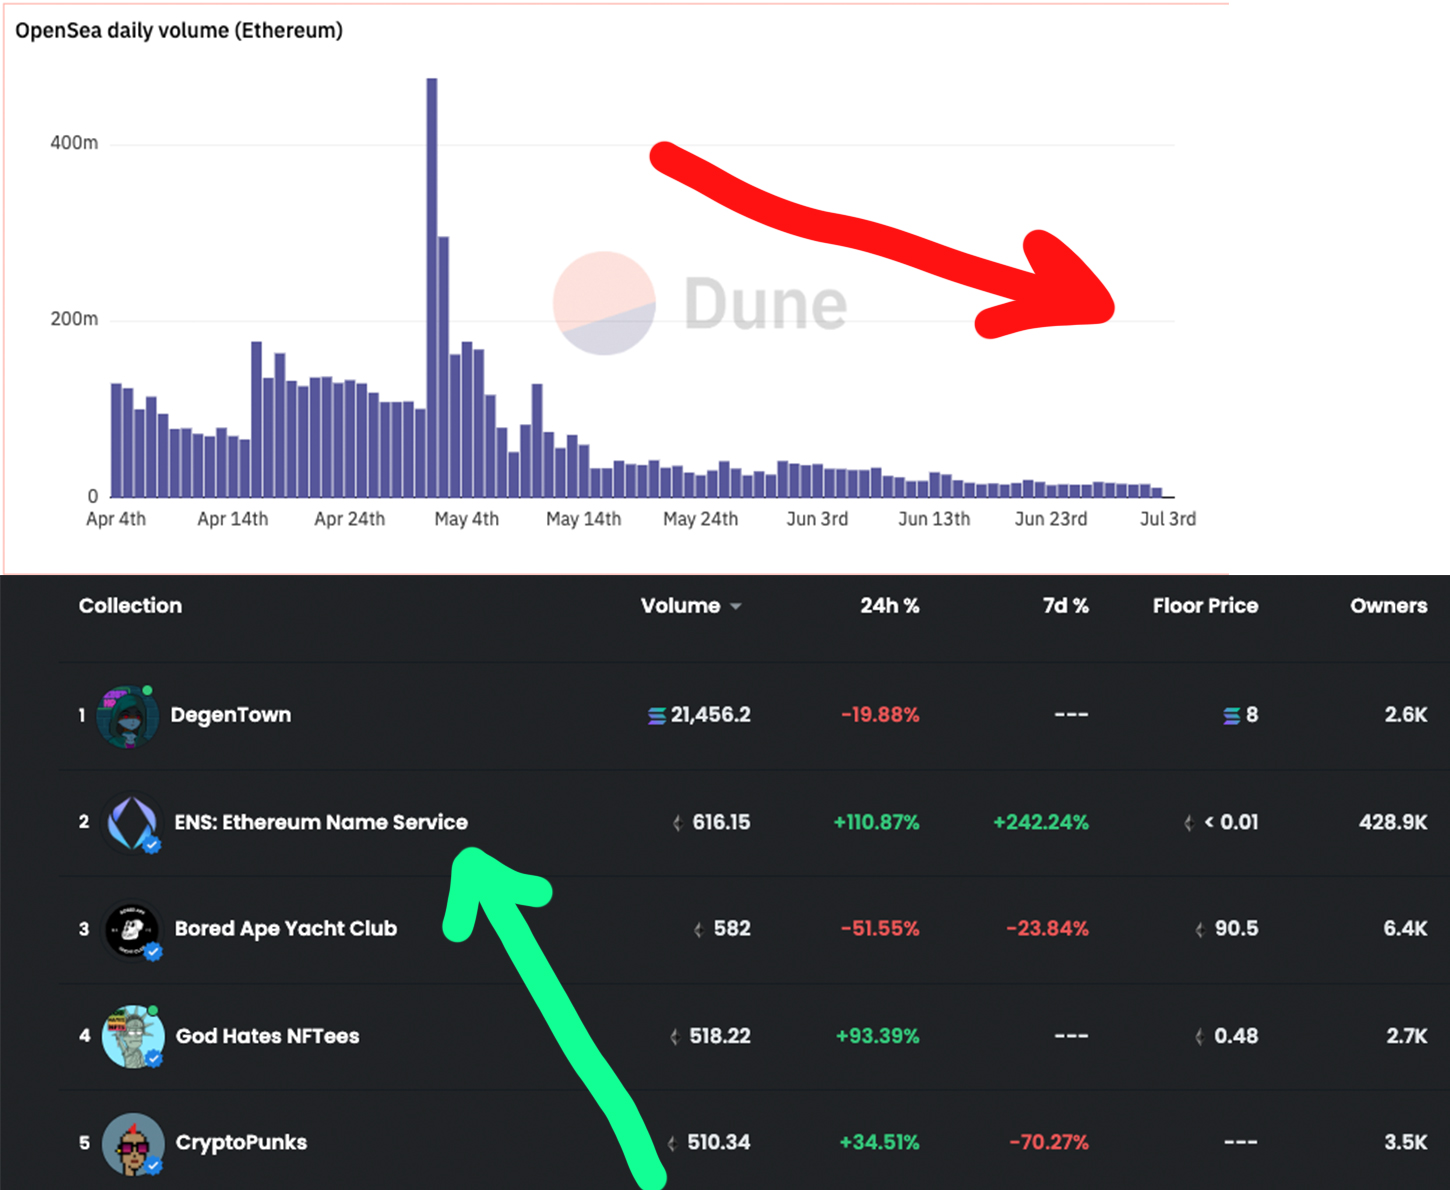Click the Solana icon beside DegenTown volume

[657, 716]
